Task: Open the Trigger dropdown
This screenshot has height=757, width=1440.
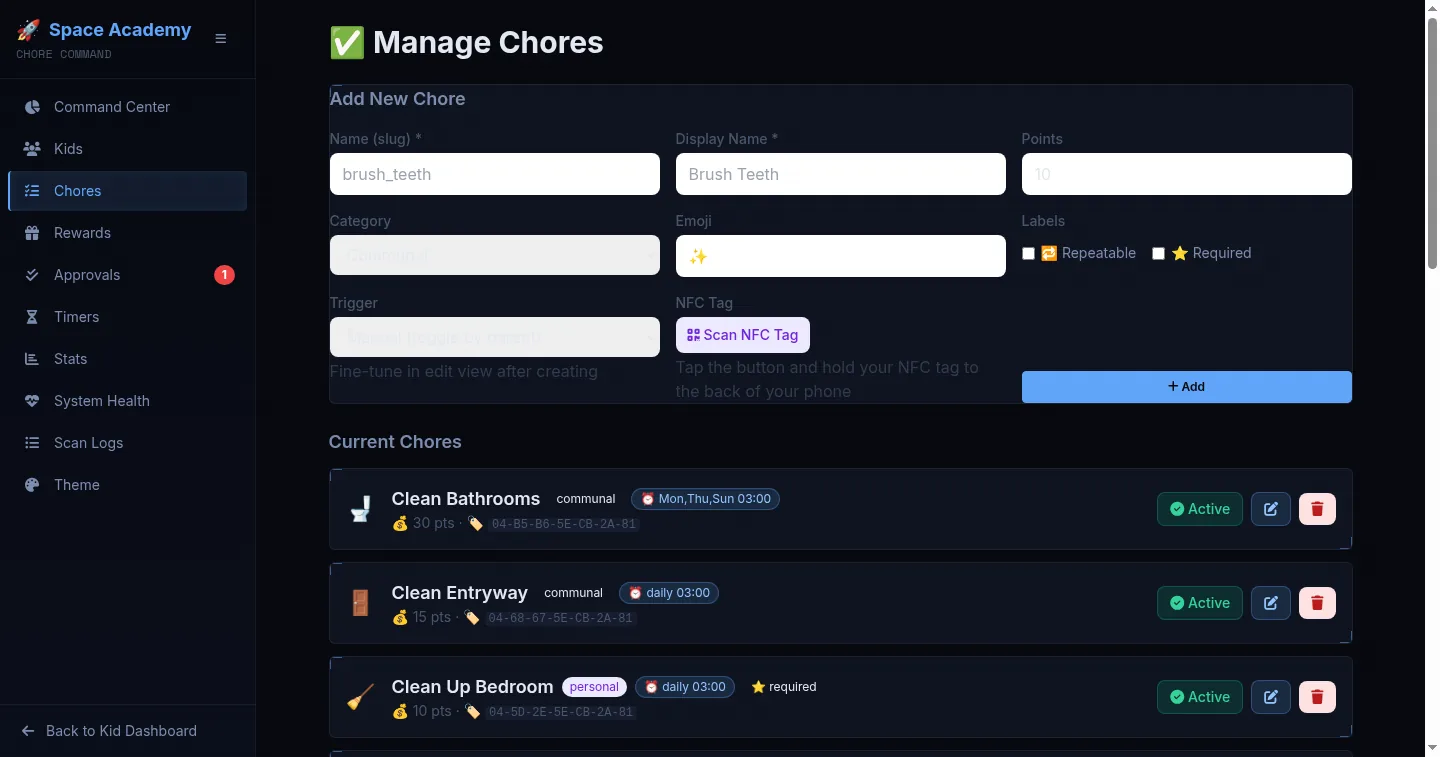Action: pyautogui.click(x=495, y=337)
